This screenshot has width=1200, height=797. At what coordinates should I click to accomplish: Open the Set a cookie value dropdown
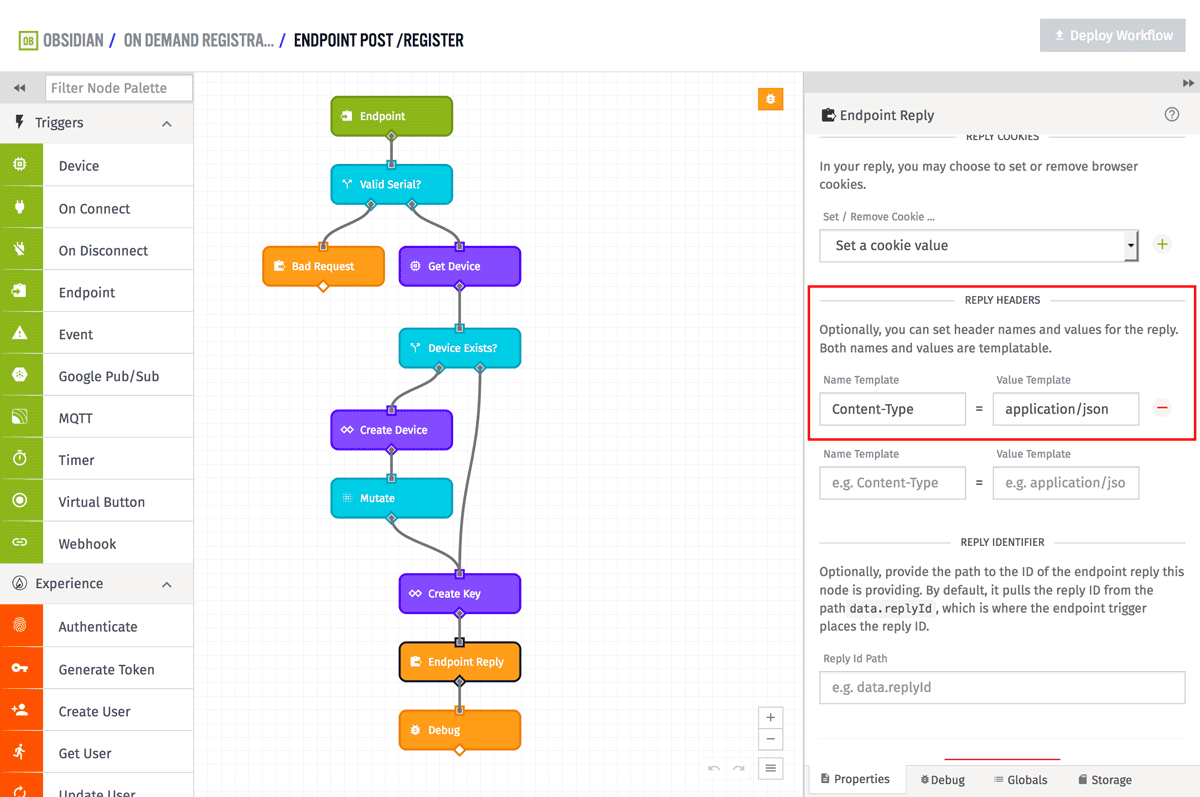(978, 245)
